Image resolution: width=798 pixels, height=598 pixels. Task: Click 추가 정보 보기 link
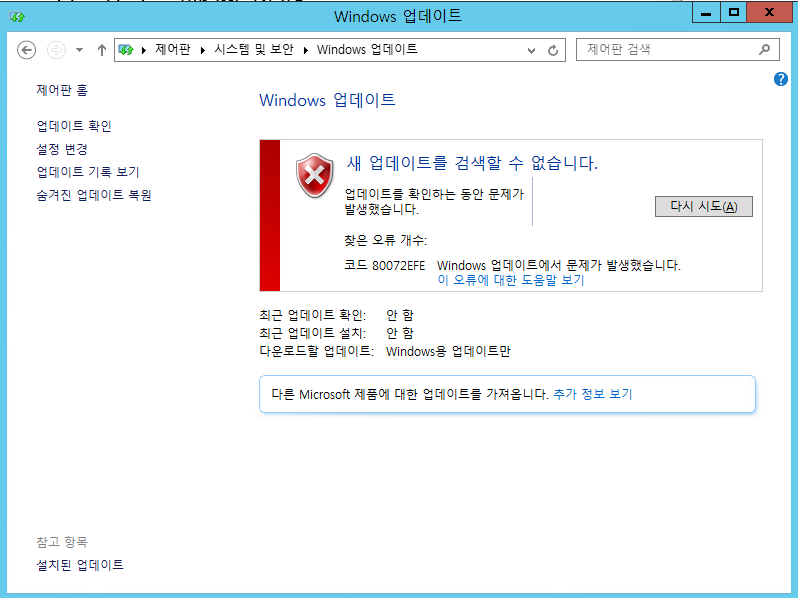point(592,394)
